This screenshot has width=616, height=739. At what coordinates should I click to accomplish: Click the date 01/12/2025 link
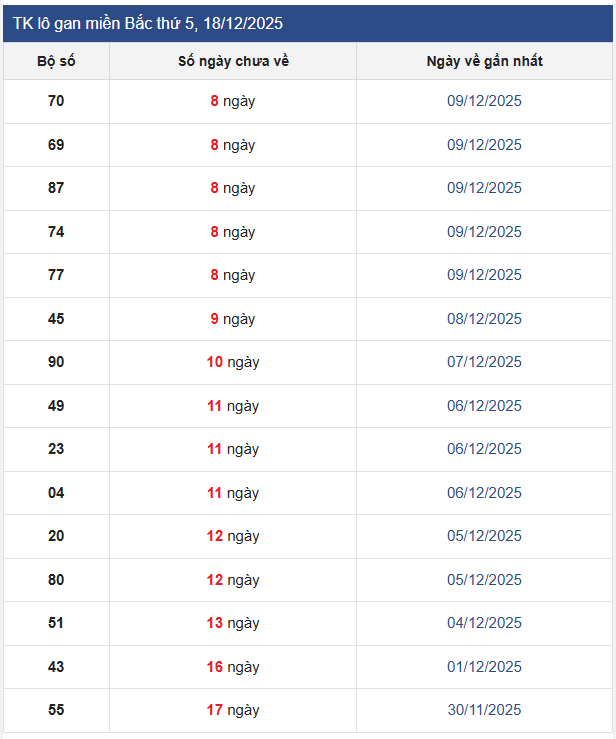tap(484, 667)
